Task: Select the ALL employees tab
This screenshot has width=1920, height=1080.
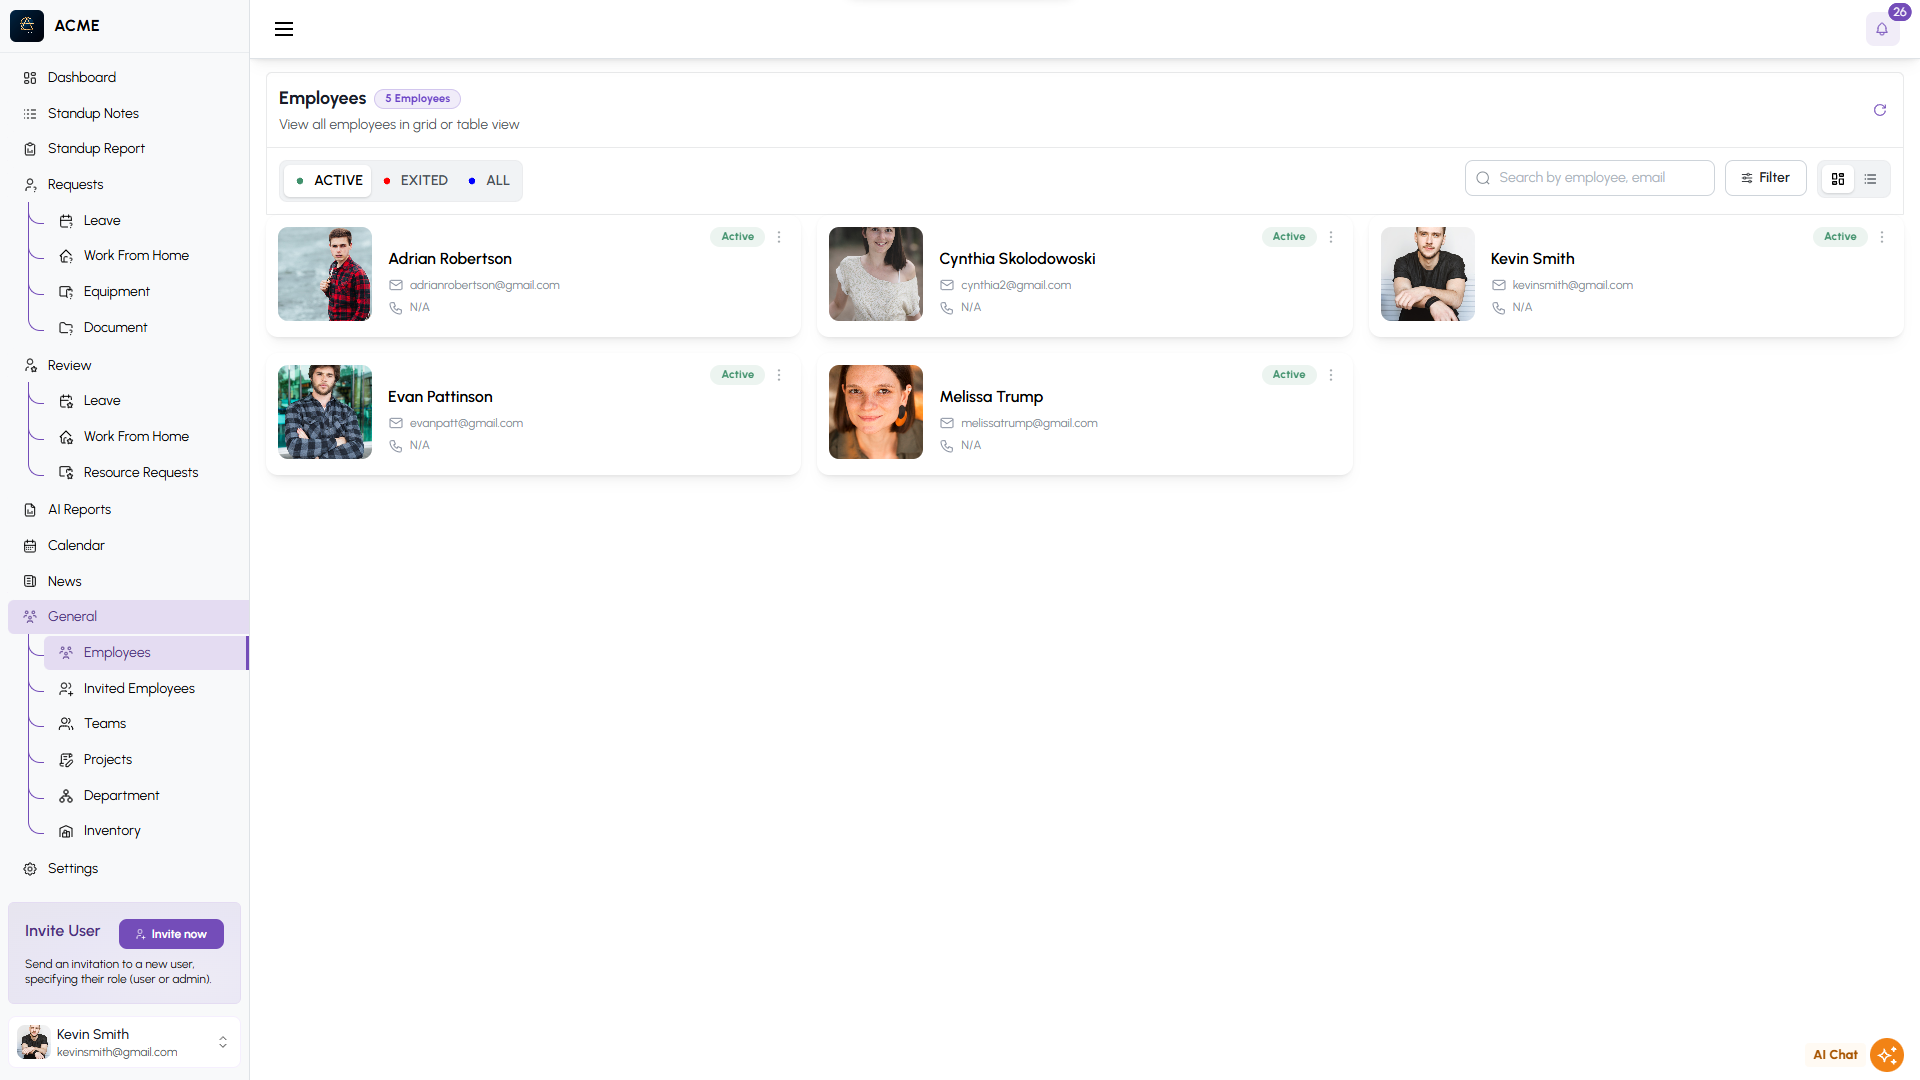Action: 489,181
